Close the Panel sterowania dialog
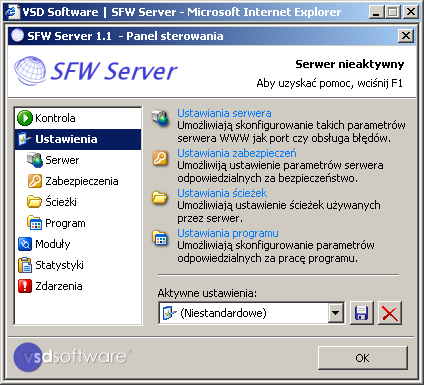This screenshot has width=424, height=385. pos(406,35)
